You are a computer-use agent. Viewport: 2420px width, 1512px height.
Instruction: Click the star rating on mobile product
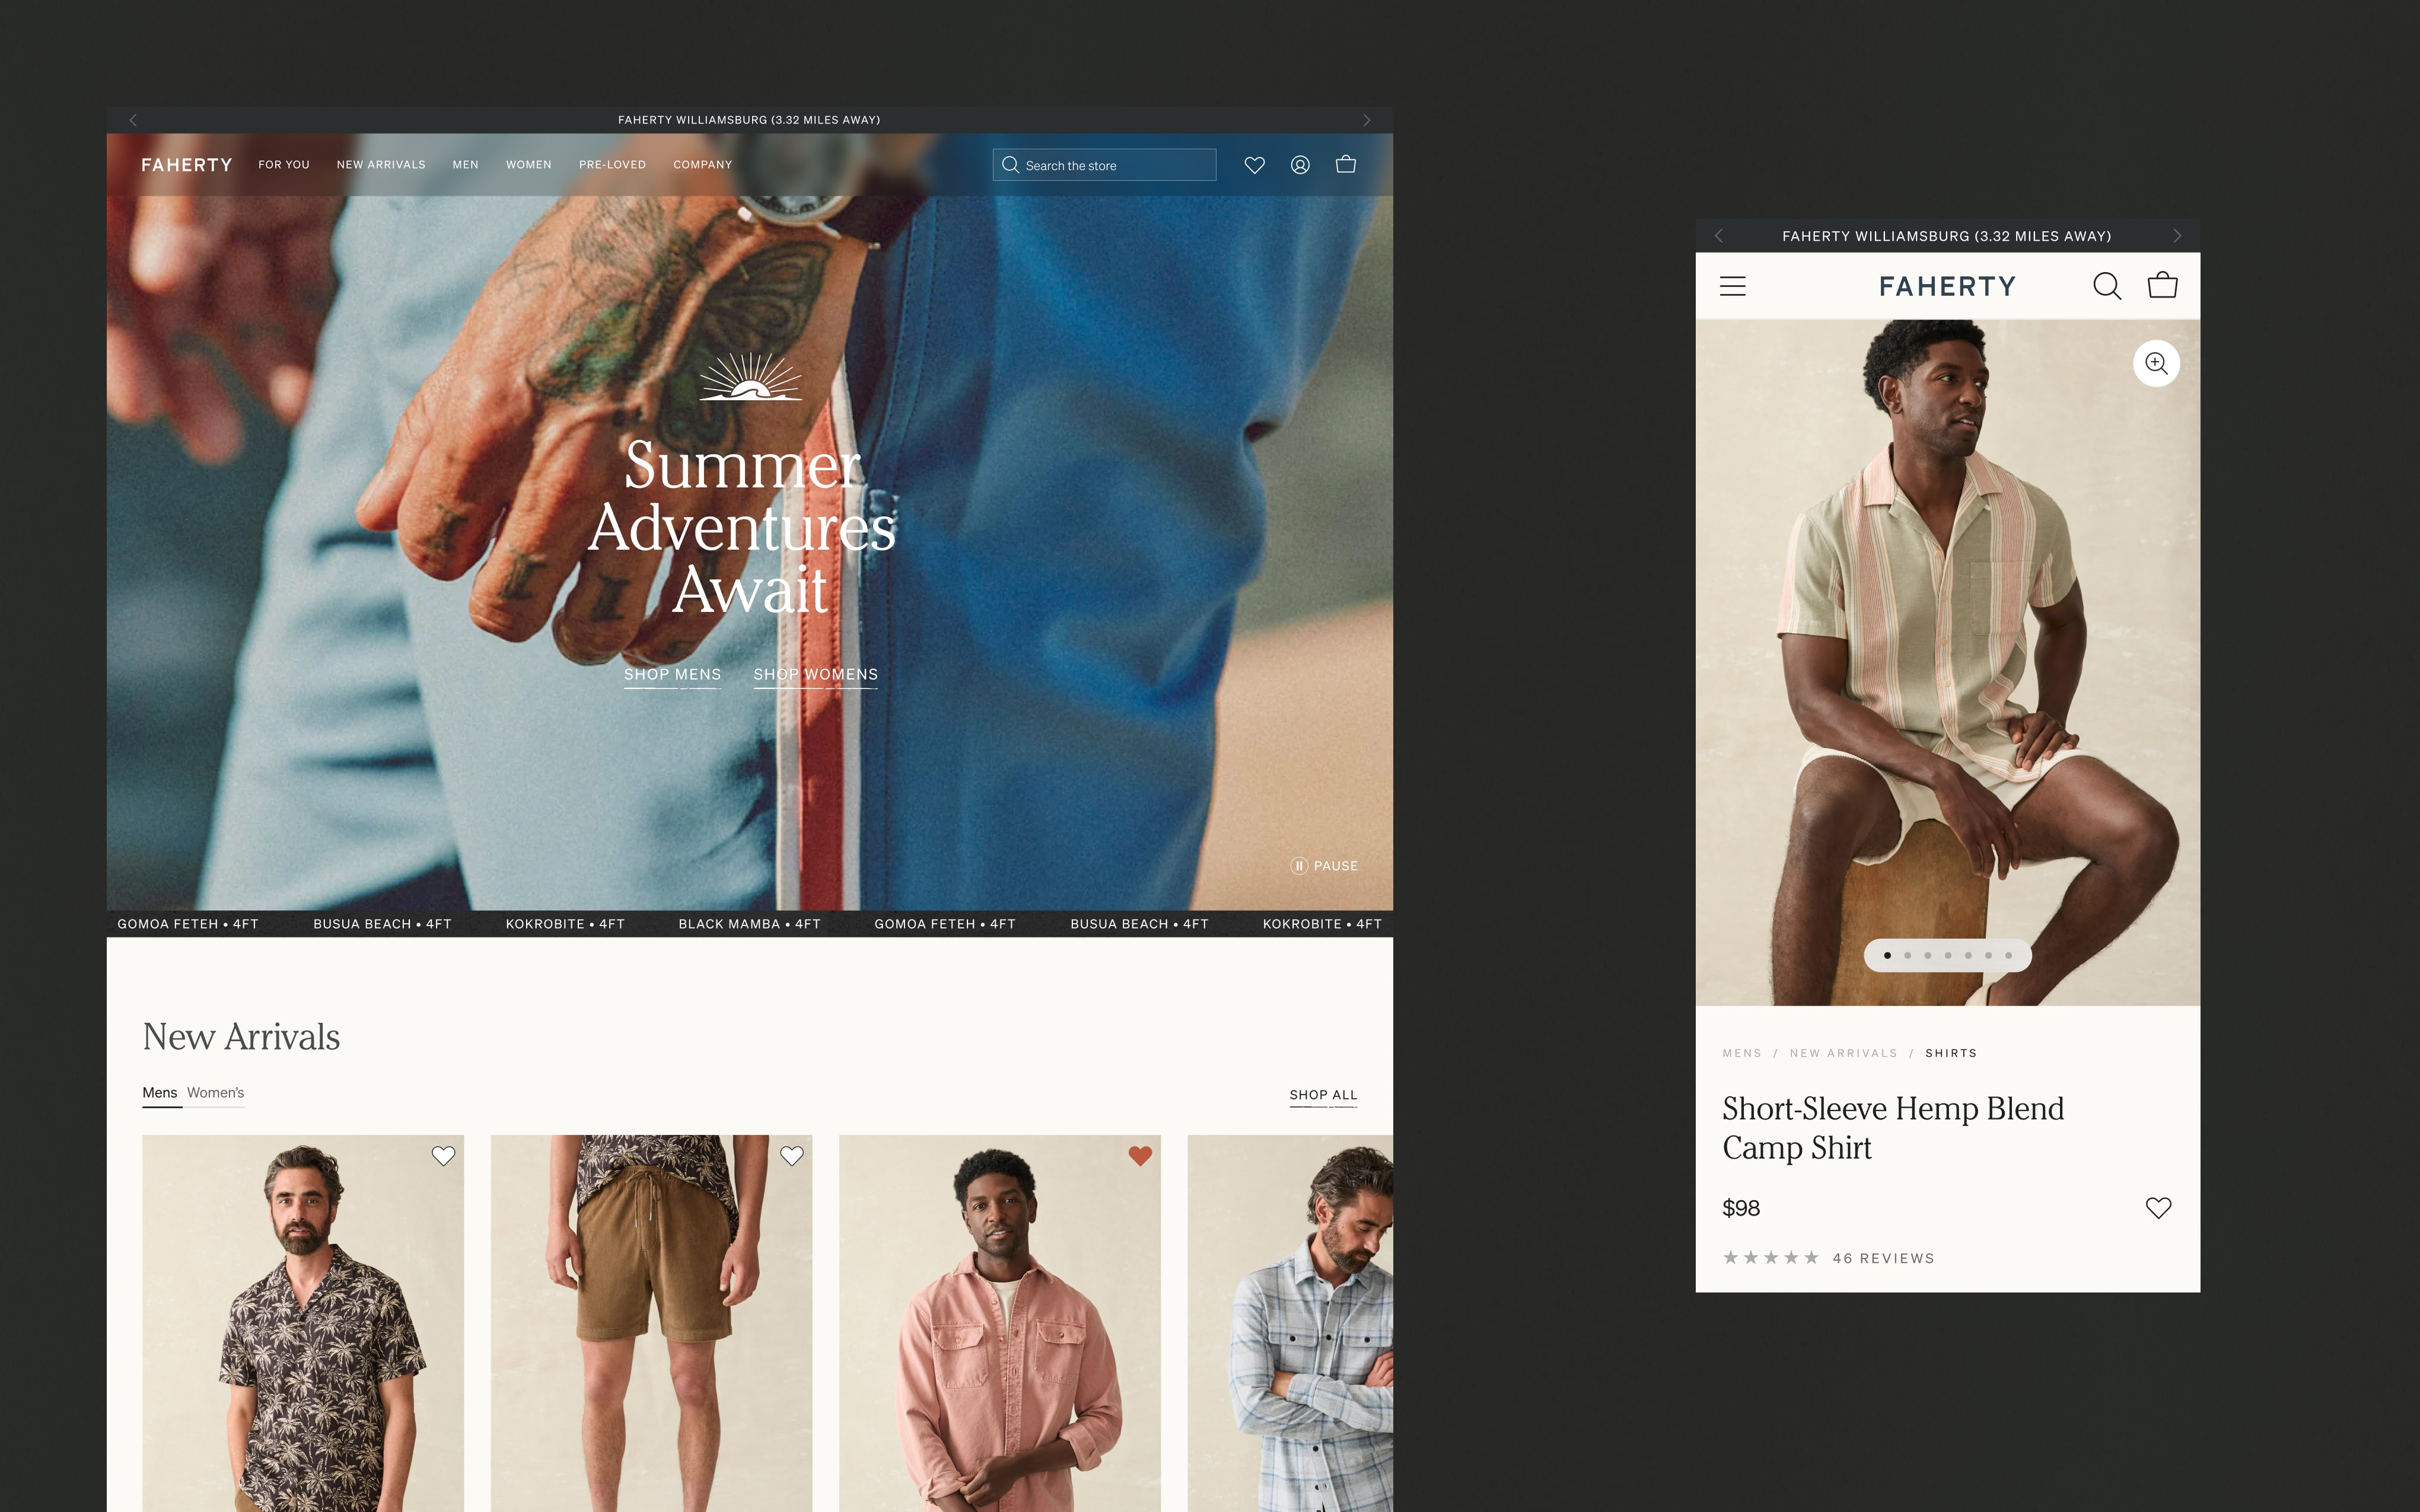click(x=1770, y=1258)
